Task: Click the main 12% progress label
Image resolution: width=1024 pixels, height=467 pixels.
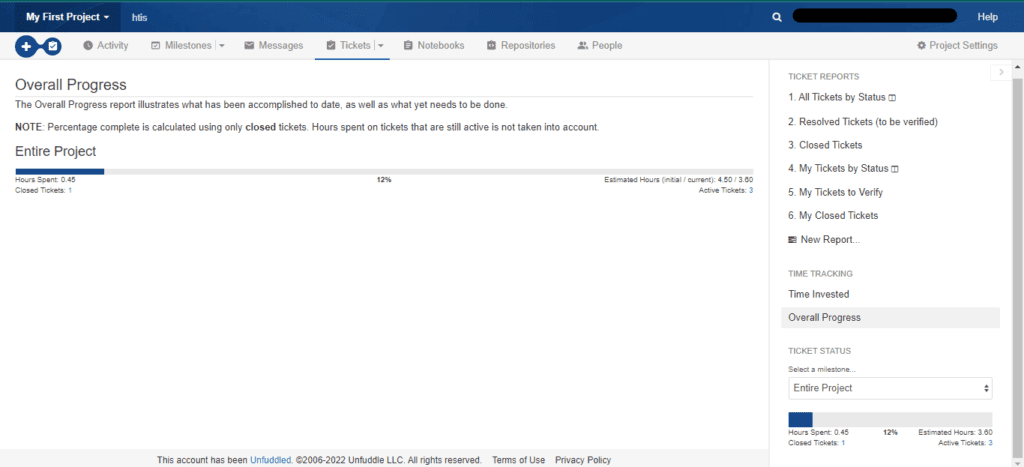Action: tap(384, 180)
